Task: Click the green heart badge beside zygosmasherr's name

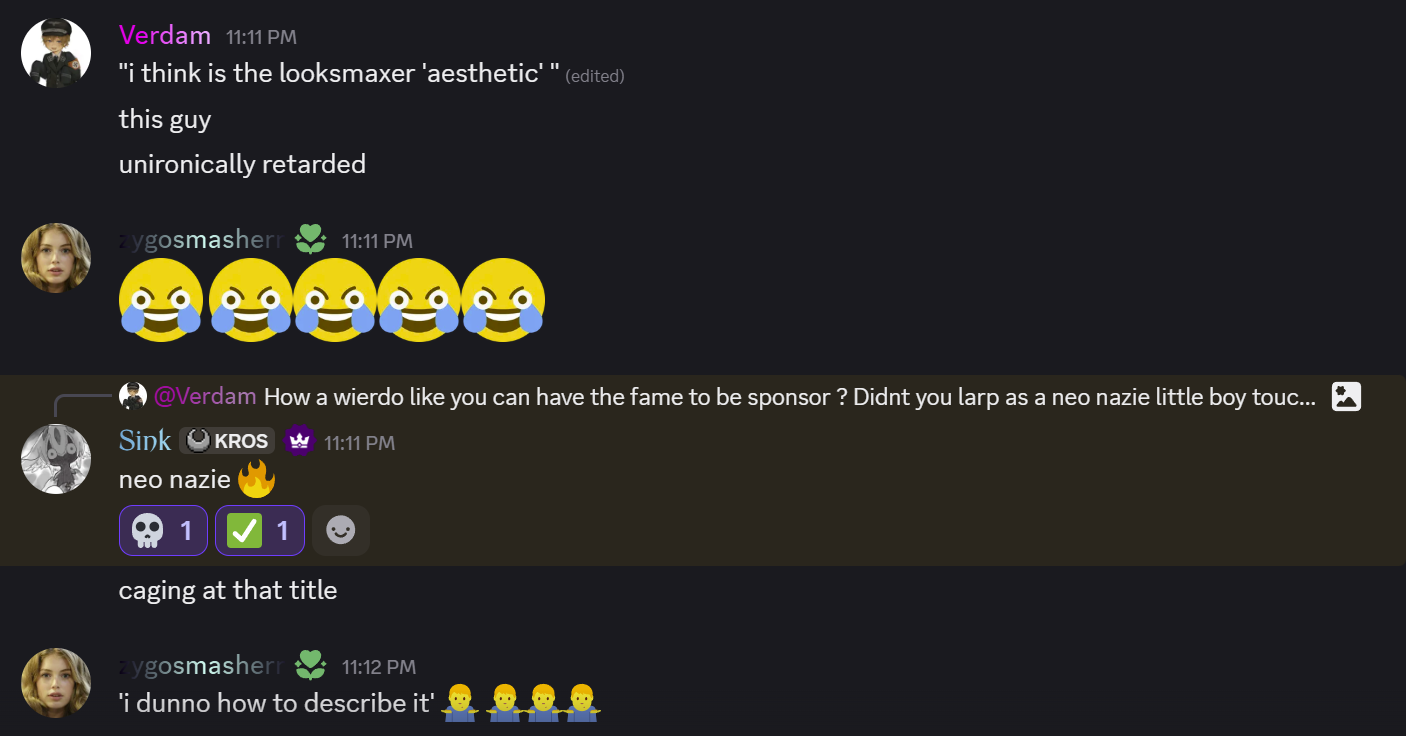Action: 310,239
